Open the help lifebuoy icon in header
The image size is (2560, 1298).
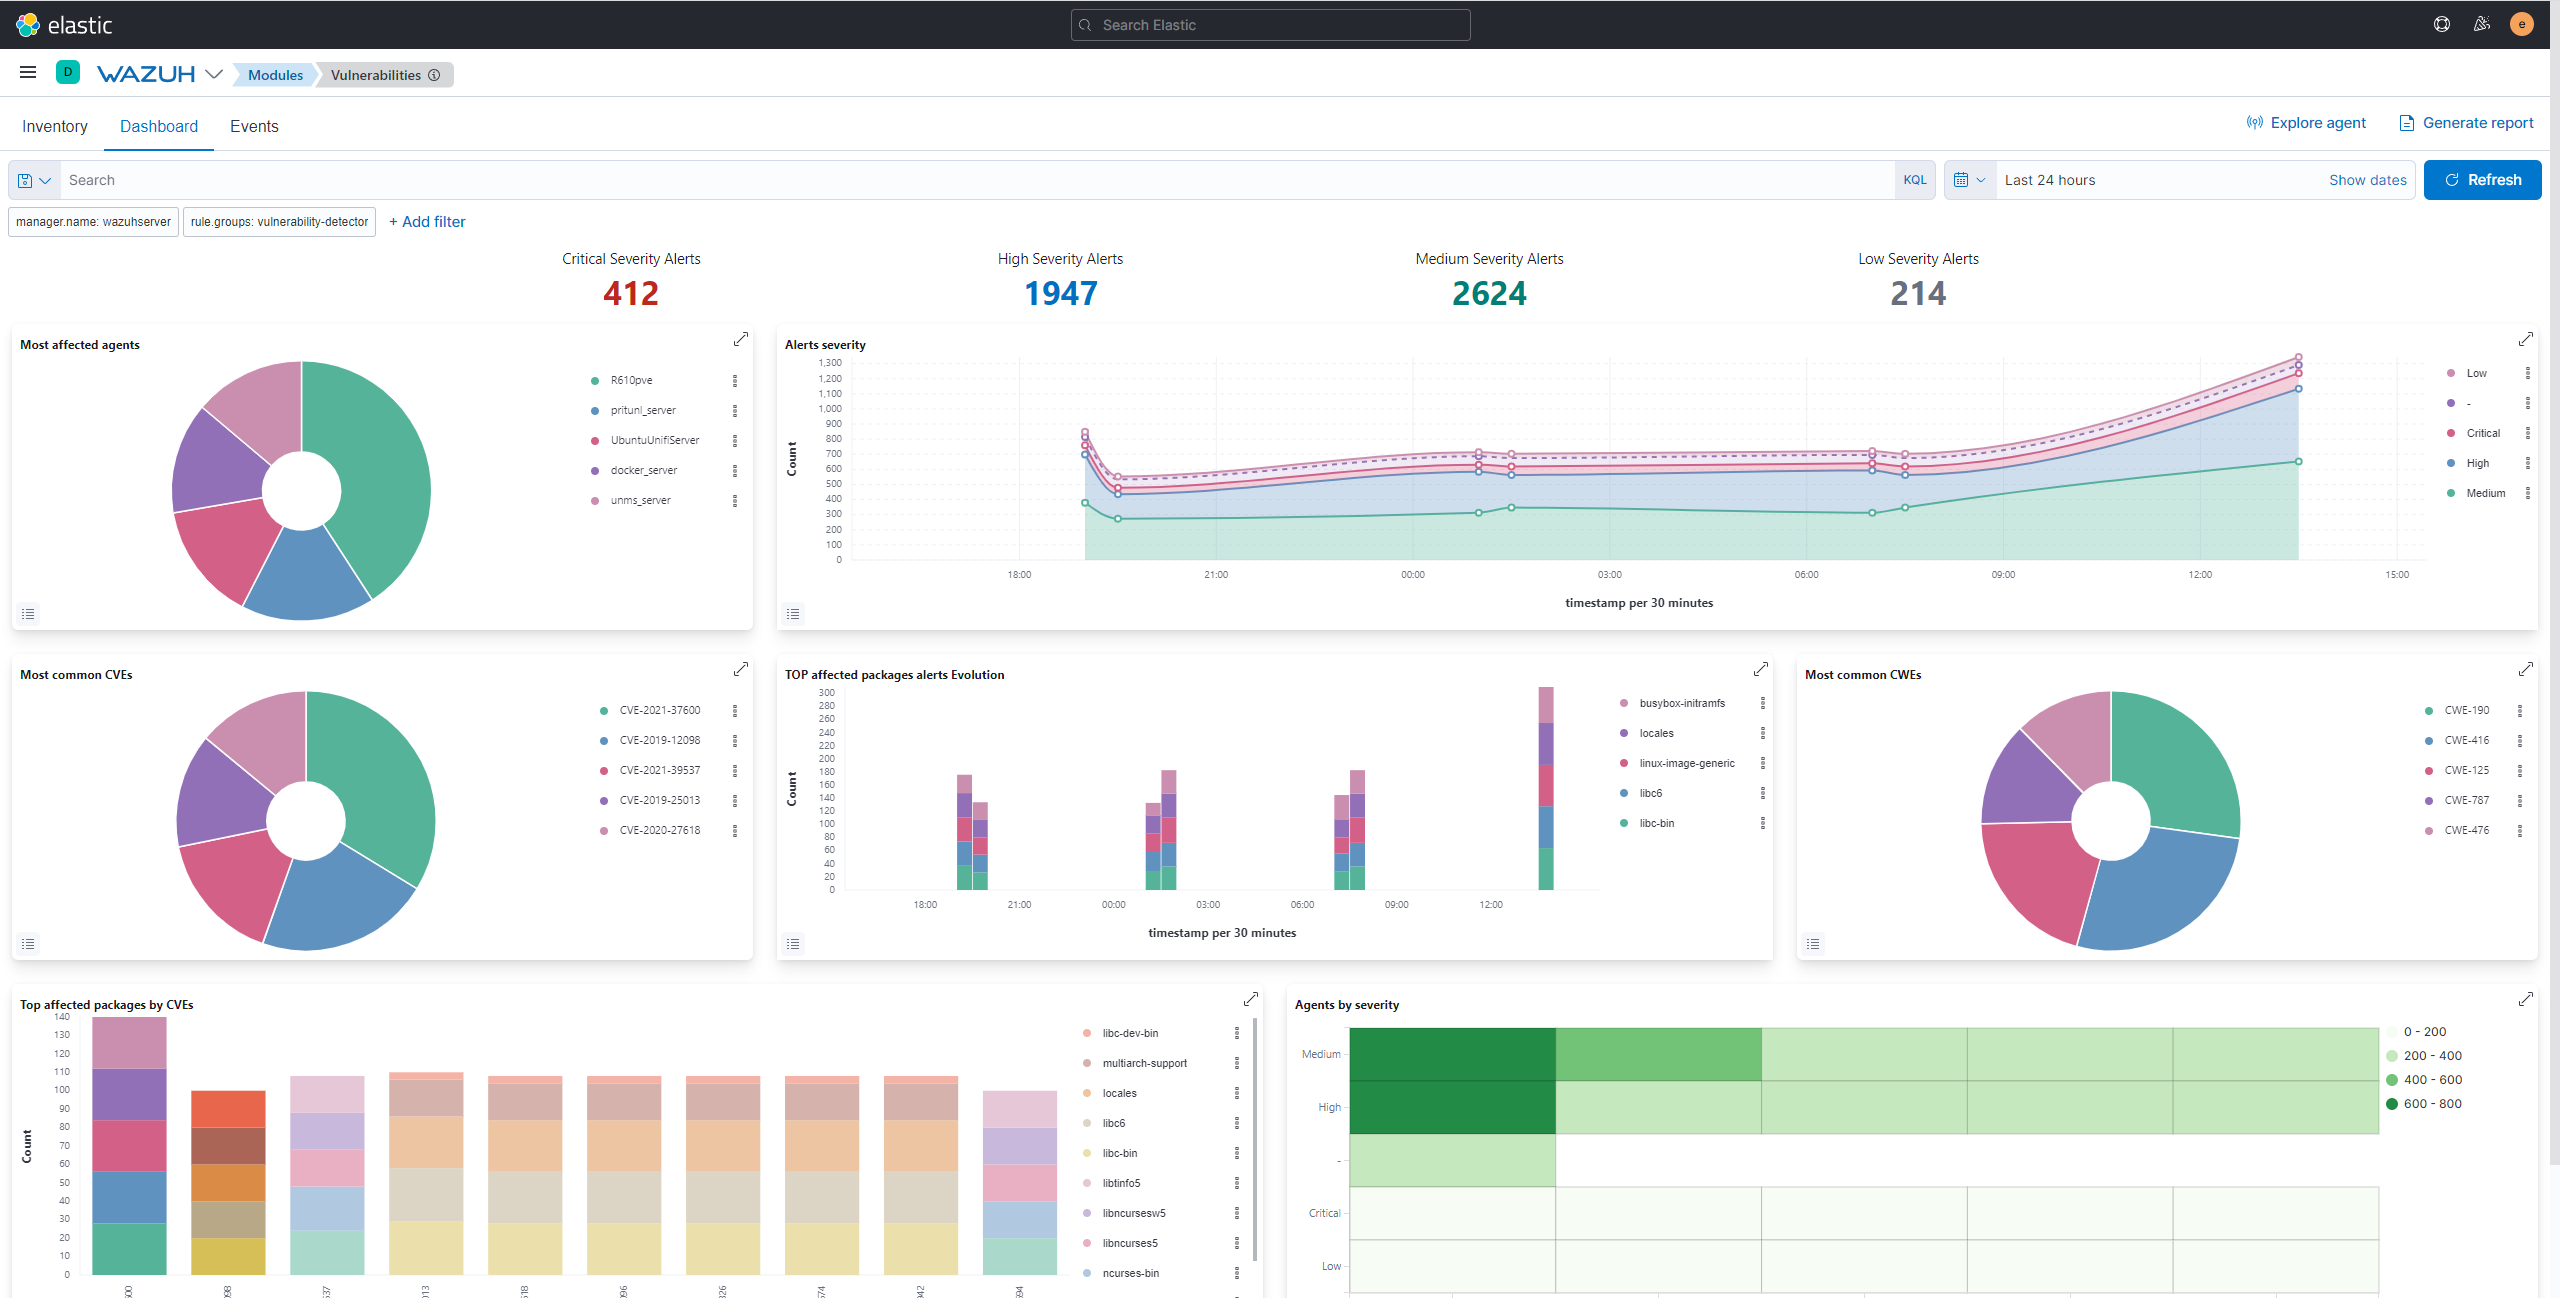(x=2441, y=25)
